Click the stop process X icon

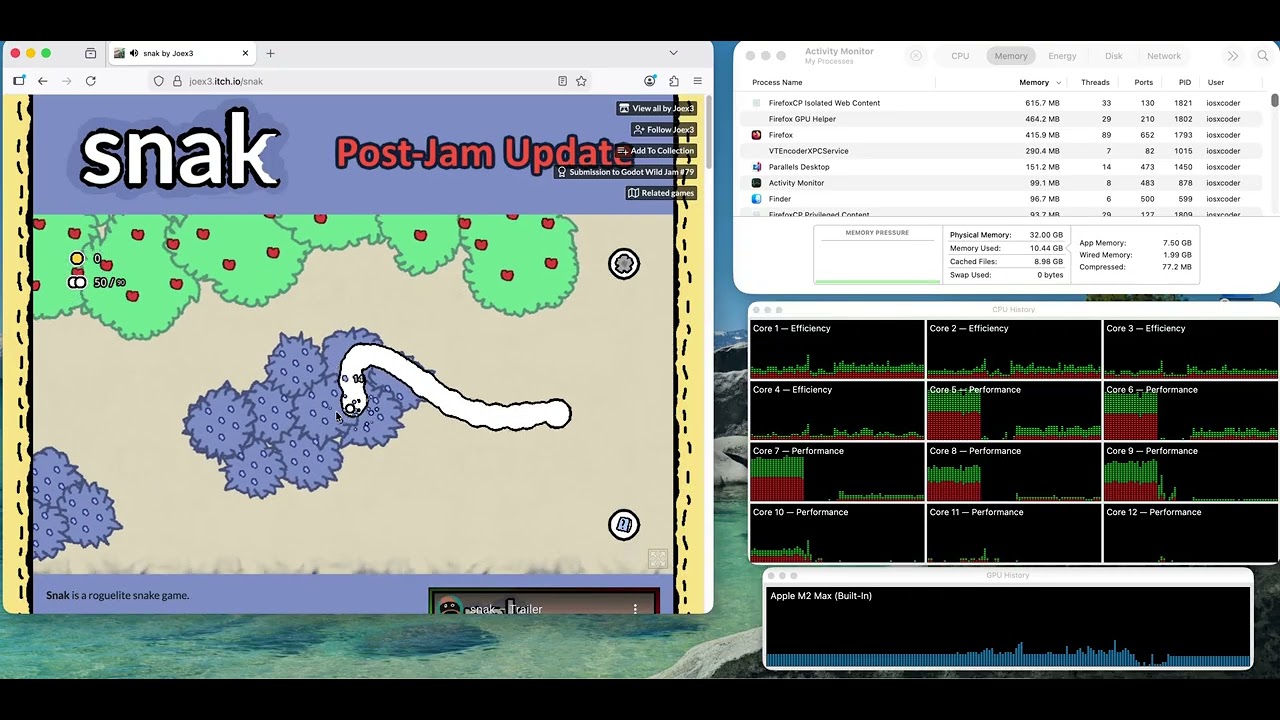coord(916,56)
